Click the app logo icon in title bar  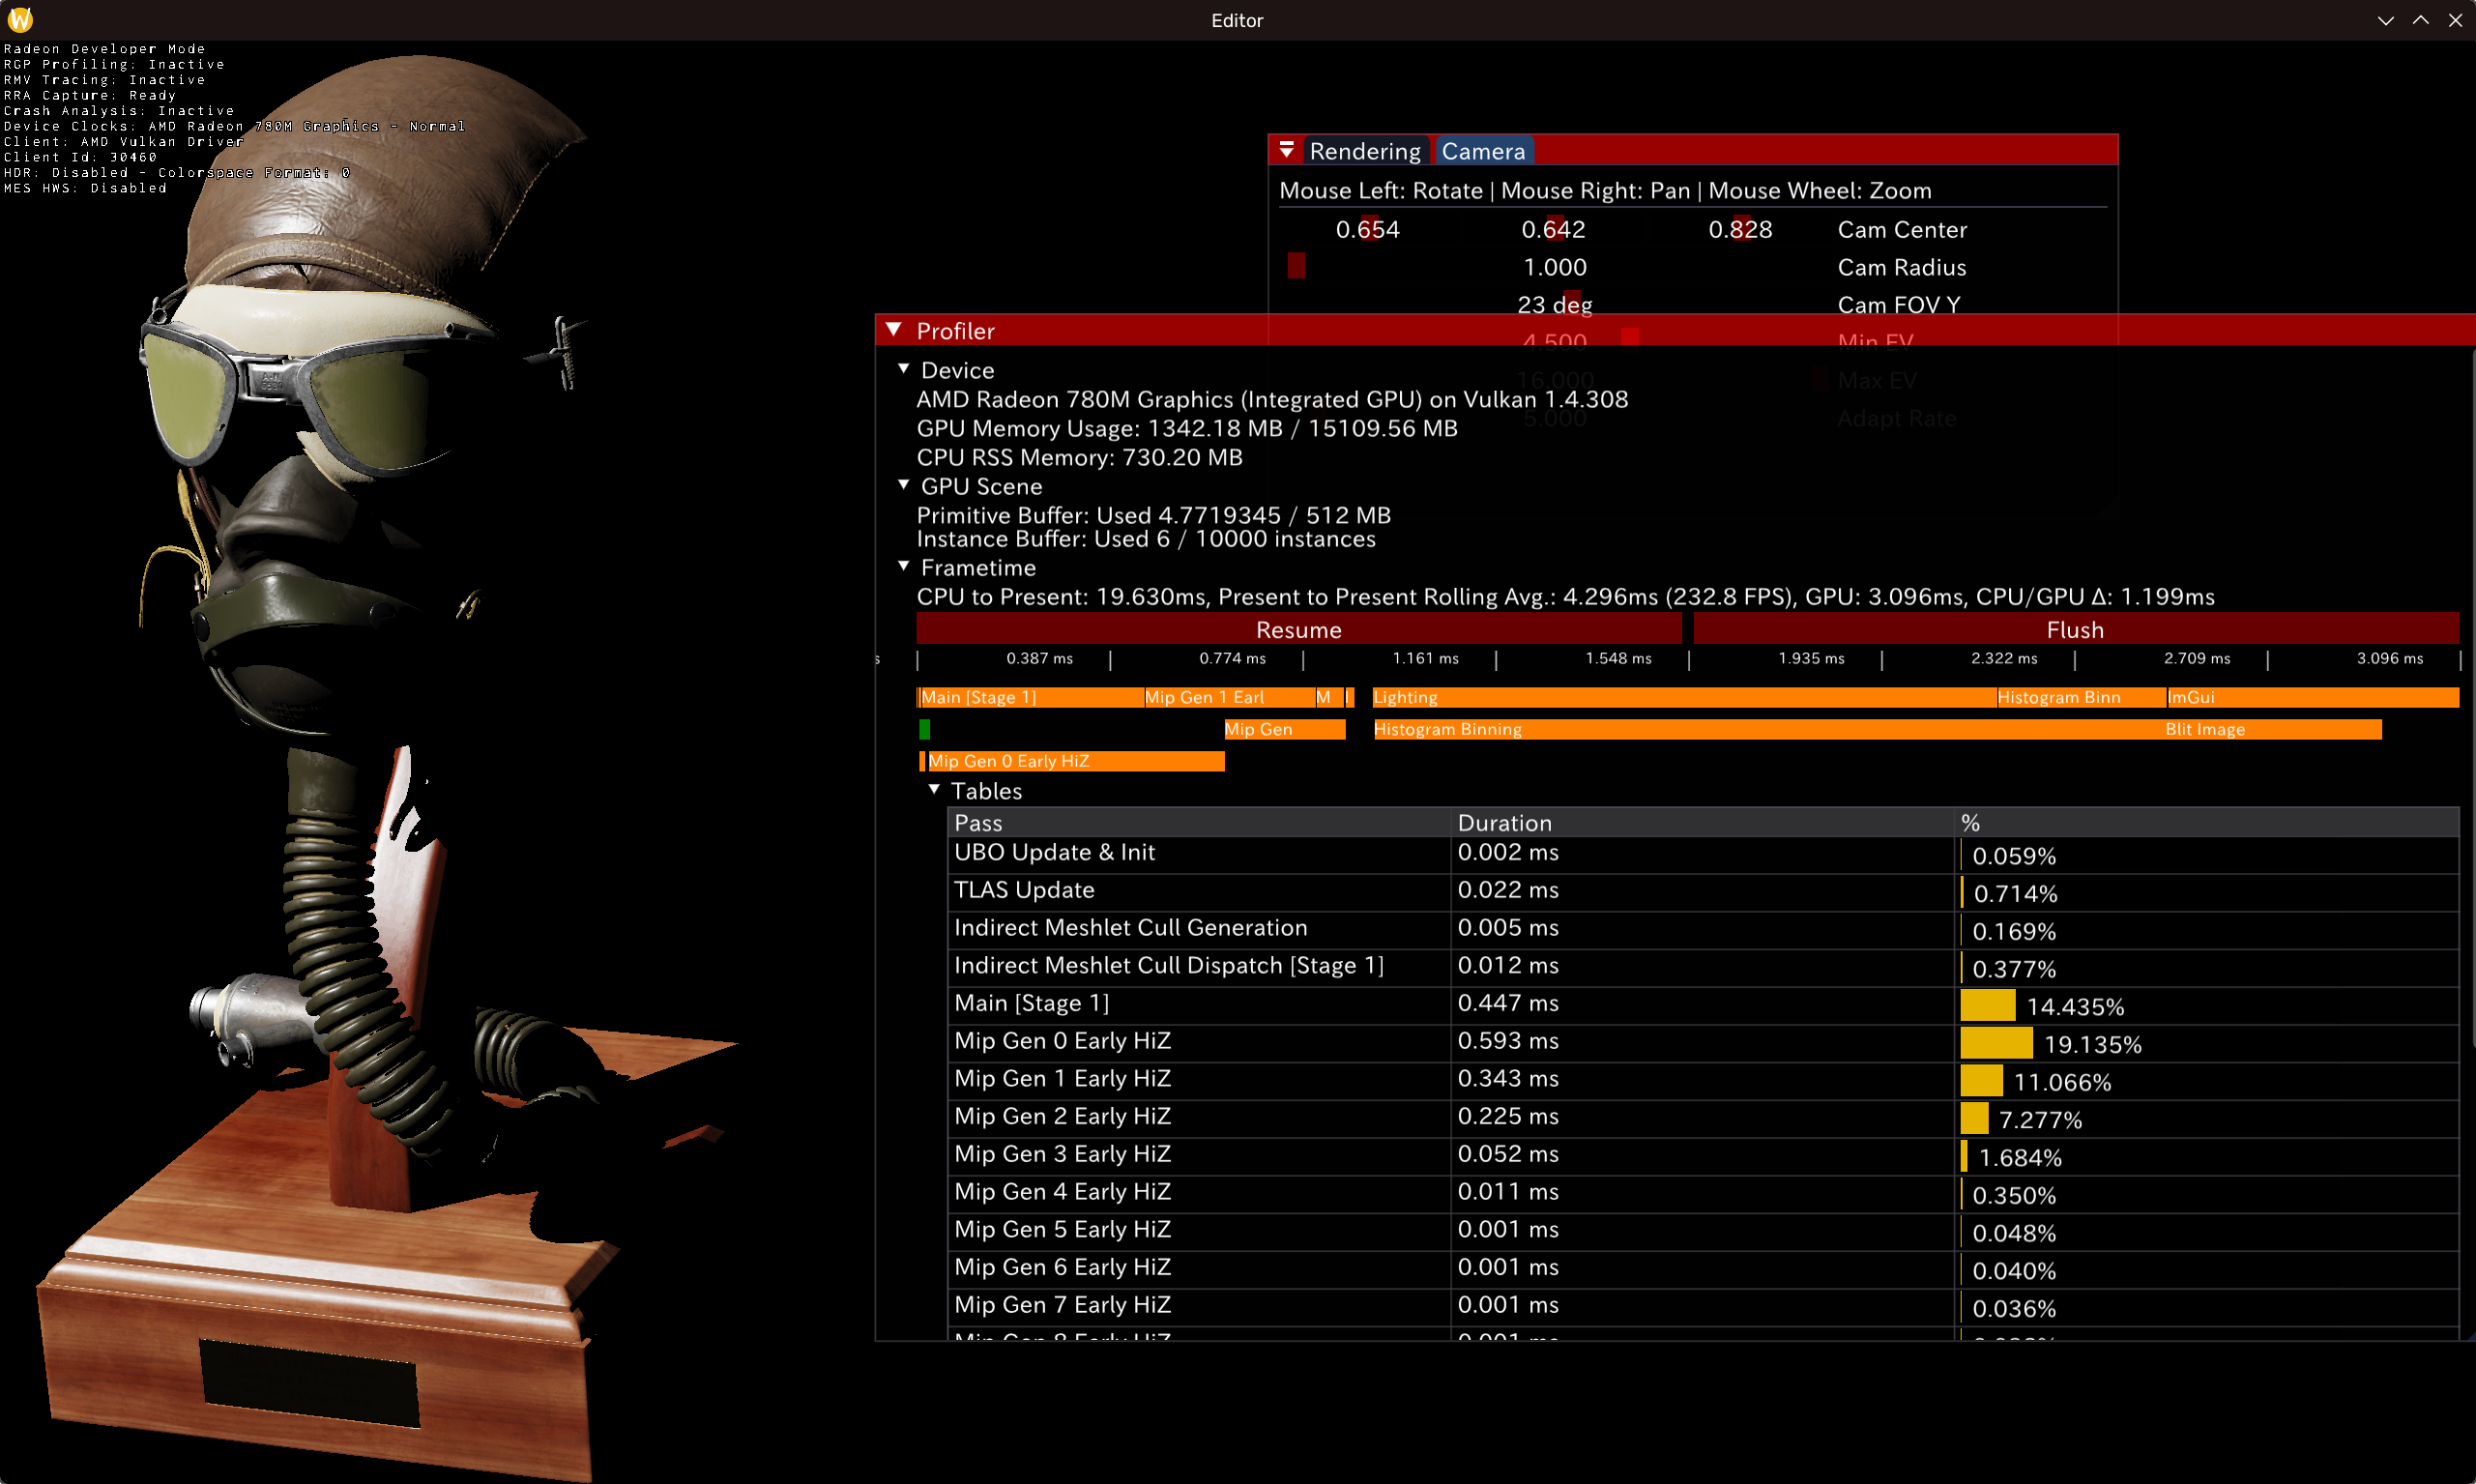click(20, 19)
